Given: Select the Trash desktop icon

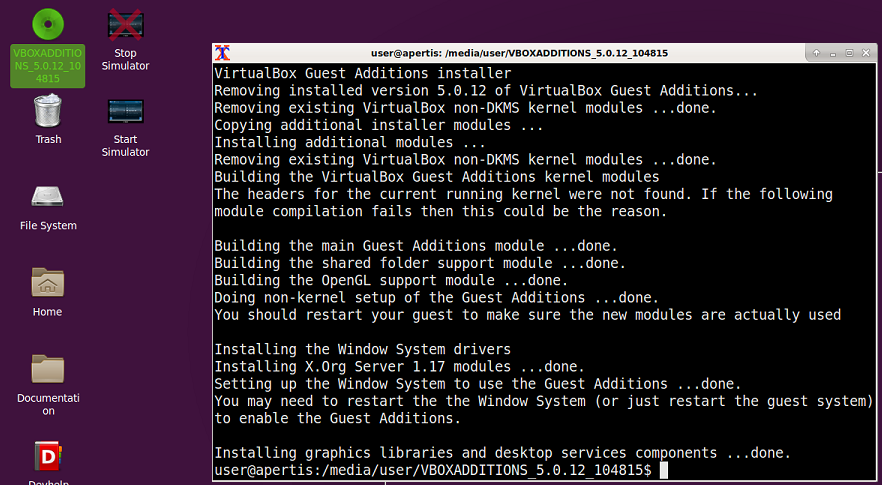Looking at the screenshot, I should tap(48, 111).
